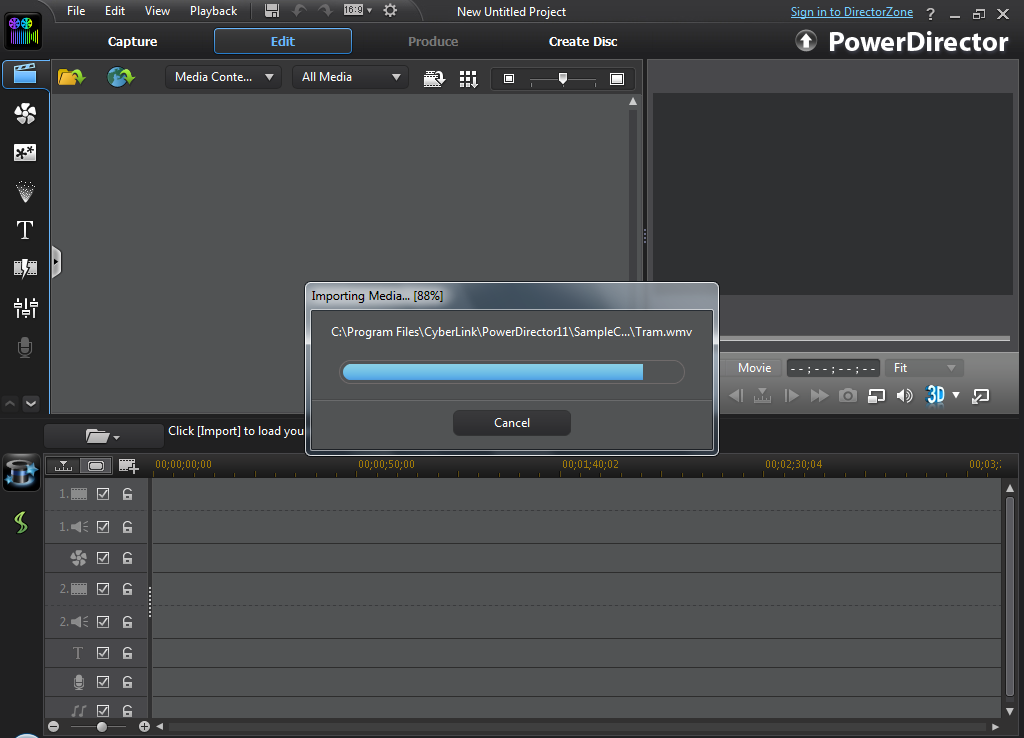Lock video track 1 with padlock

pos(127,494)
